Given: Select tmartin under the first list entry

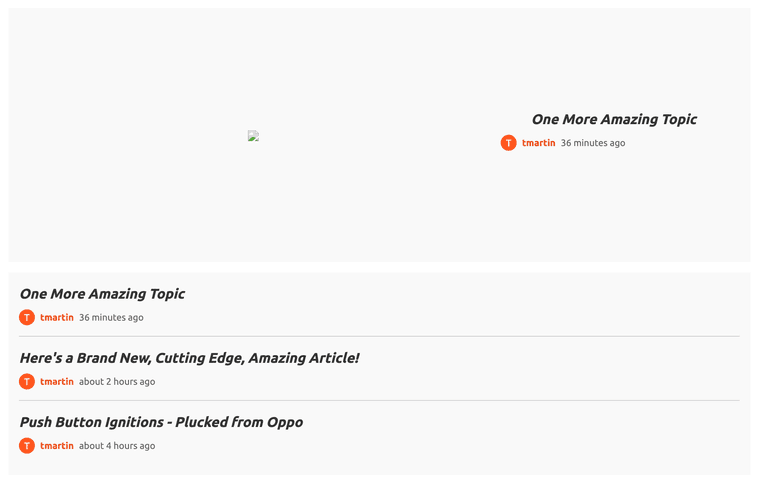Looking at the screenshot, I should tap(57, 317).
